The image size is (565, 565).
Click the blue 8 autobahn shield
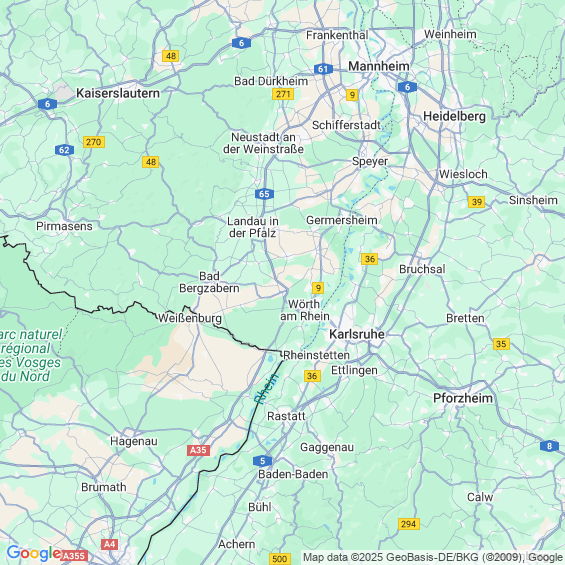549,446
